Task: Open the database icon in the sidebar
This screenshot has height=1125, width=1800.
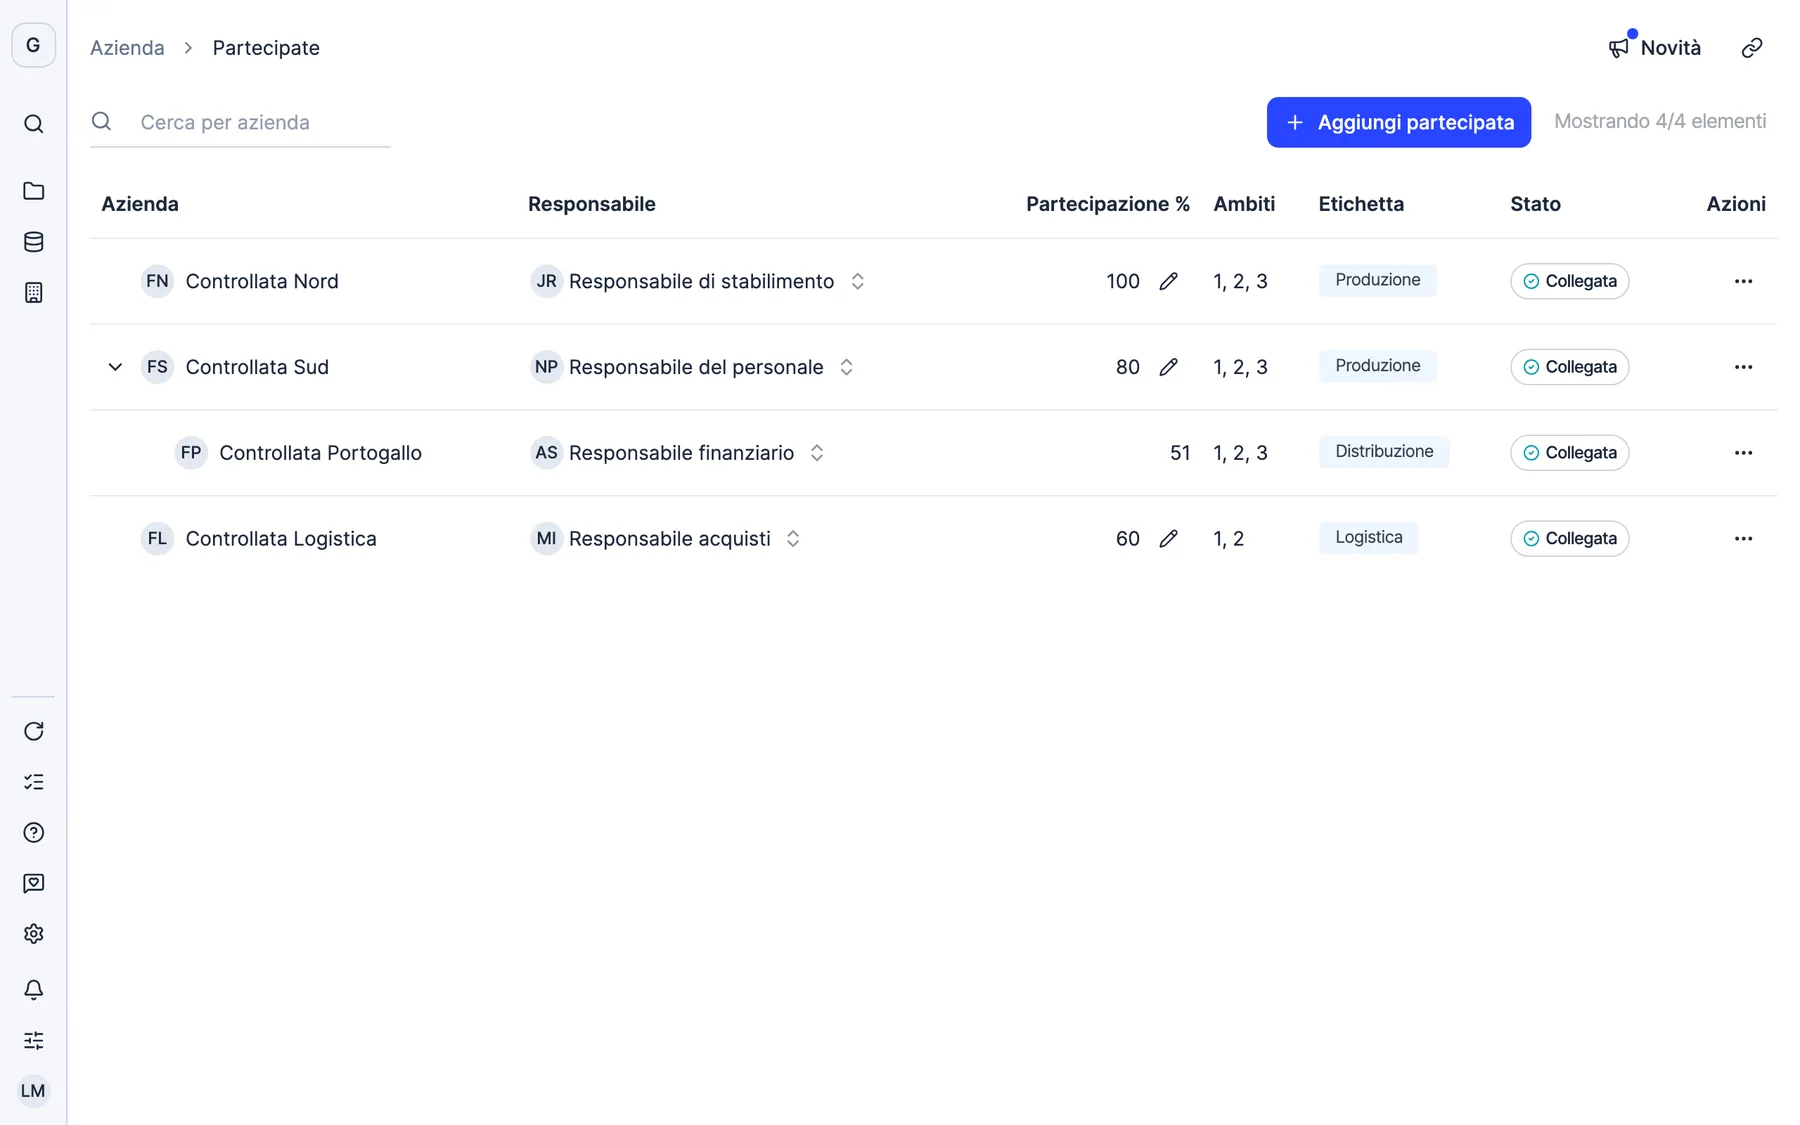Action: coord(33,242)
